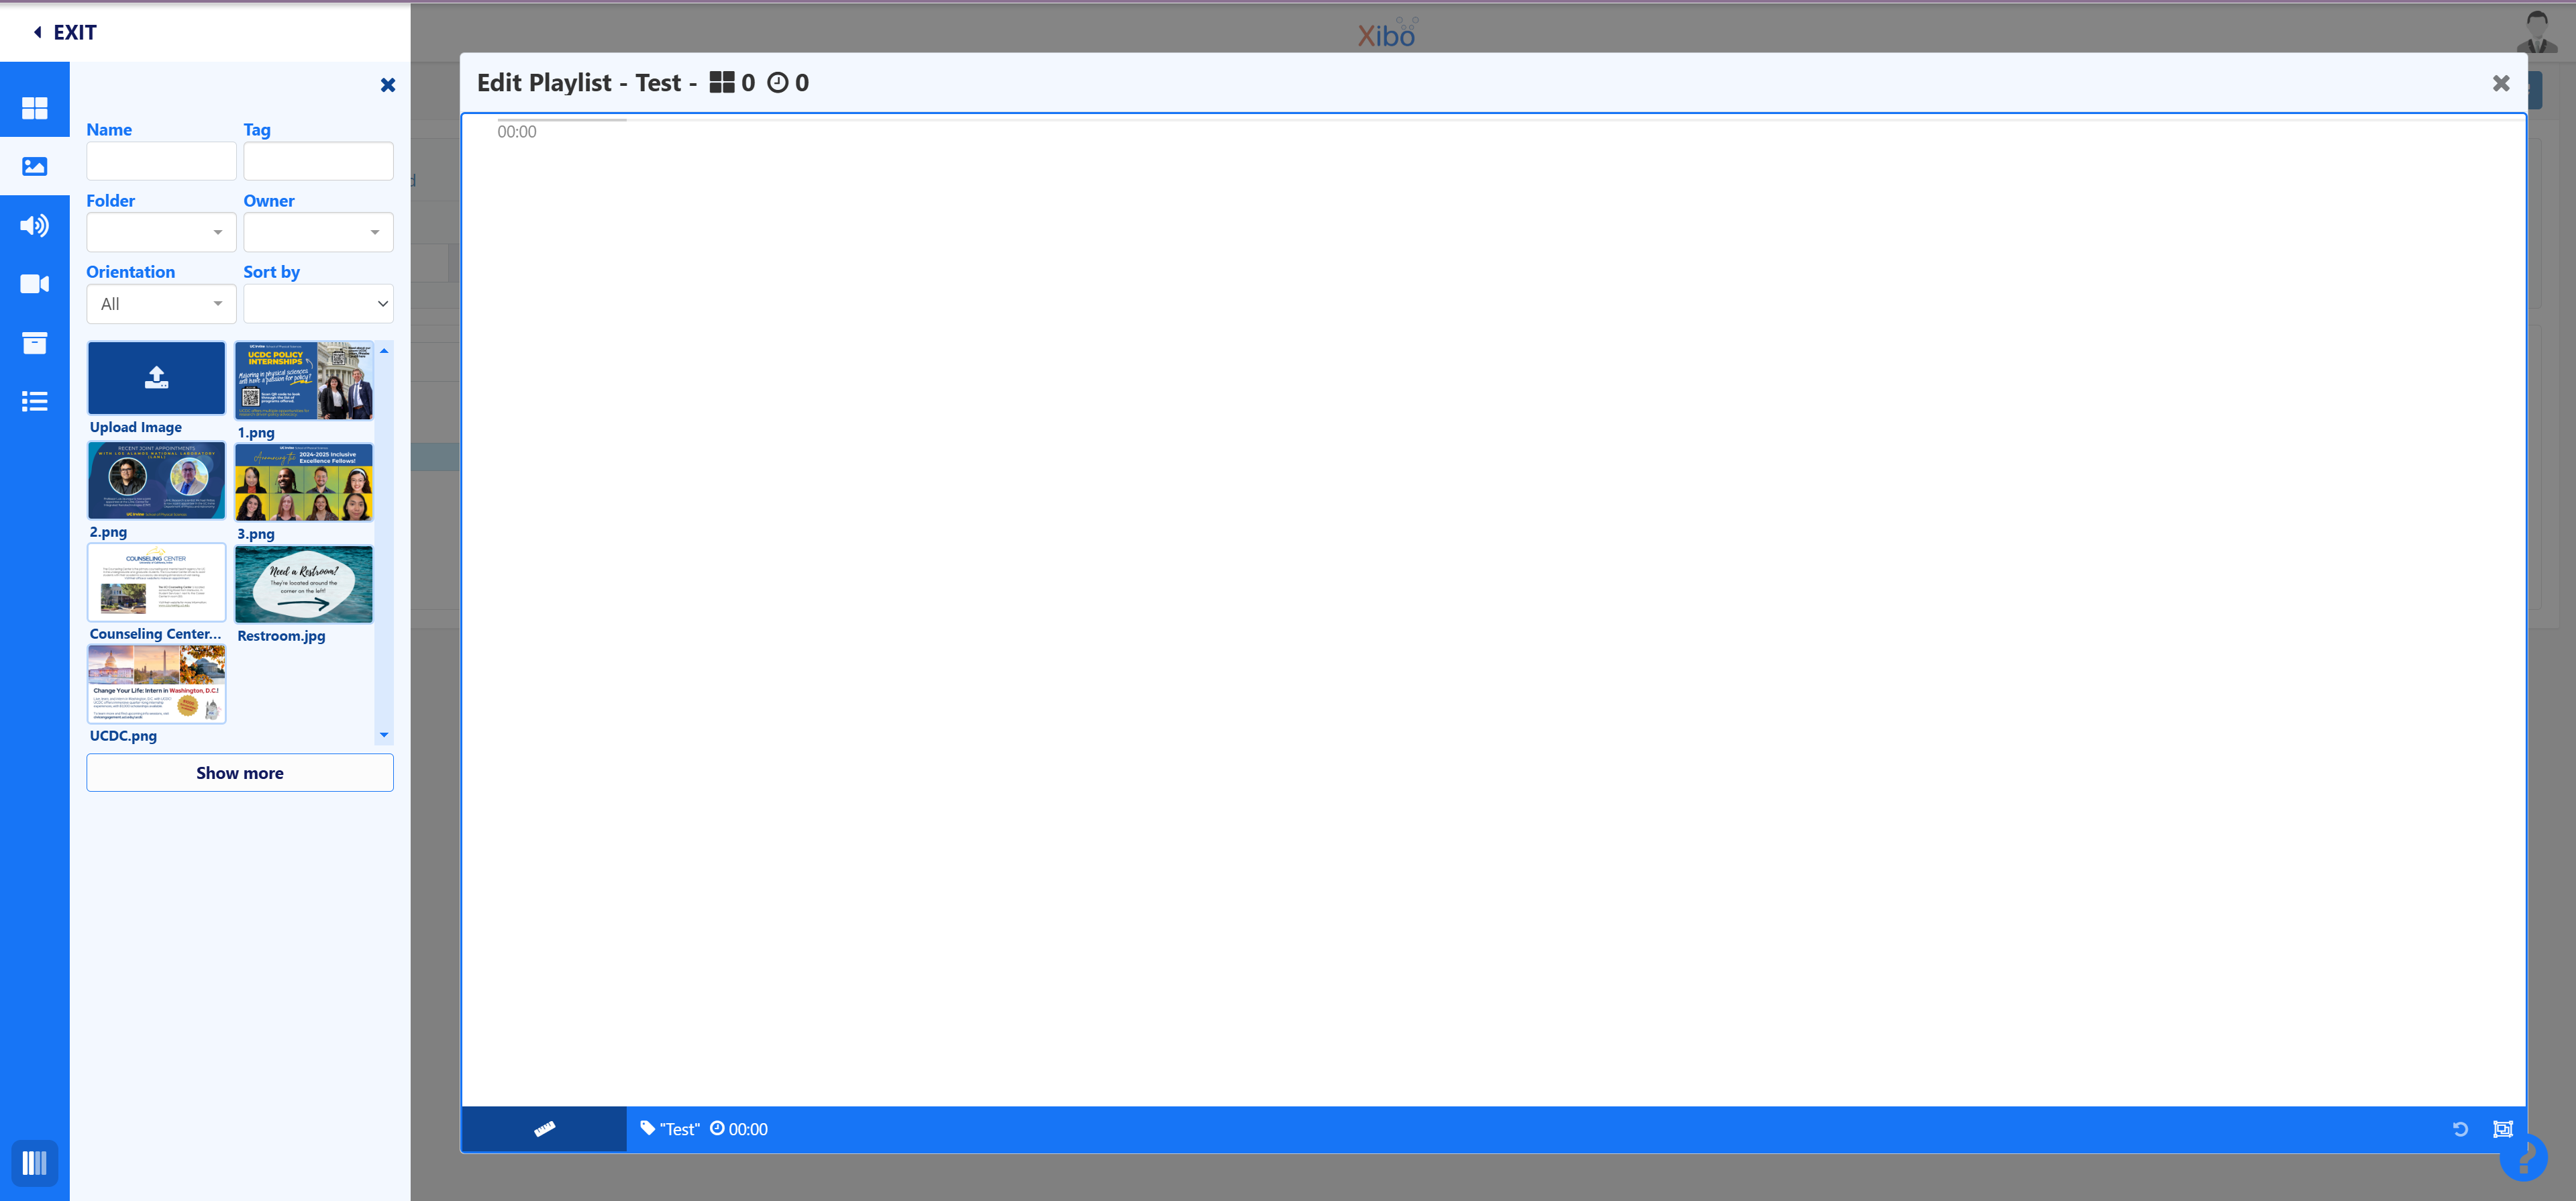
Task: Select the 2.png thumbnail
Action: pos(156,480)
